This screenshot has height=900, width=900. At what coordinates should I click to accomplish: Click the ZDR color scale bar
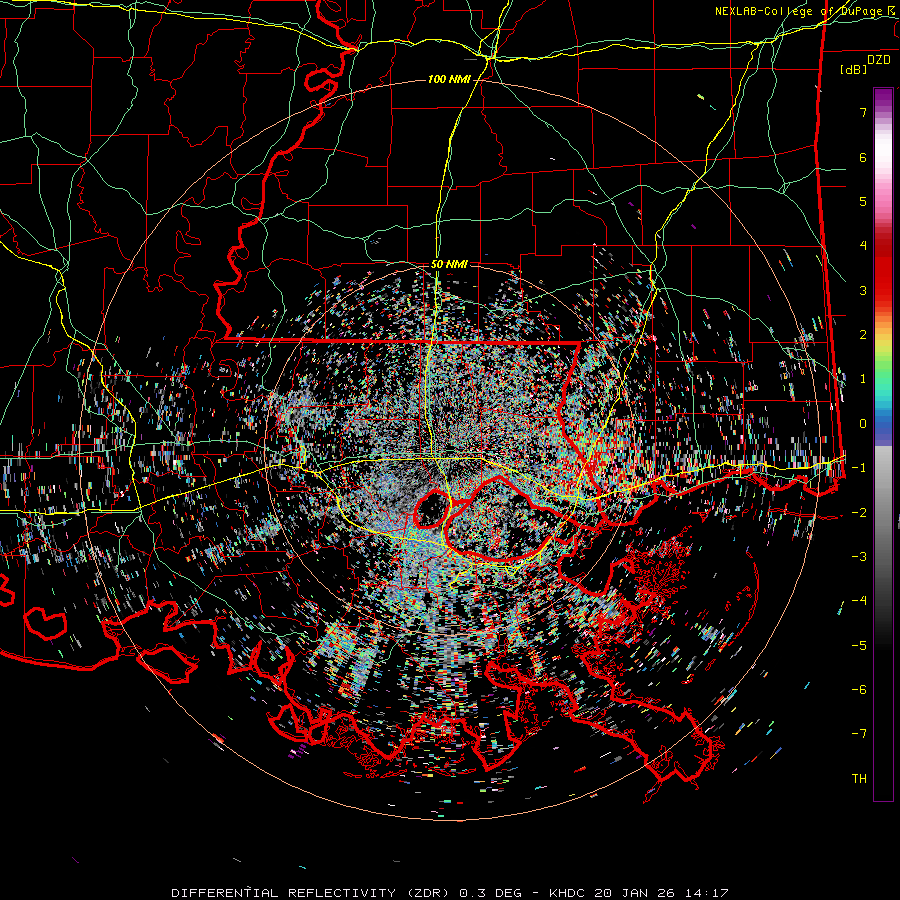point(883,444)
